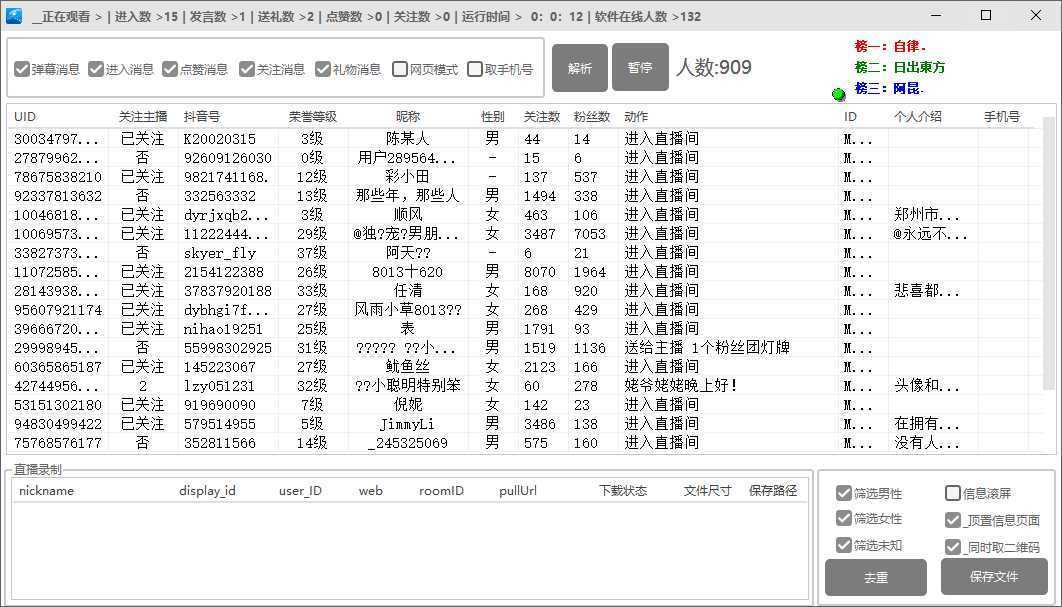Click the green status indicator dot
This screenshot has height=607, width=1062.
pyautogui.click(x=838, y=93)
